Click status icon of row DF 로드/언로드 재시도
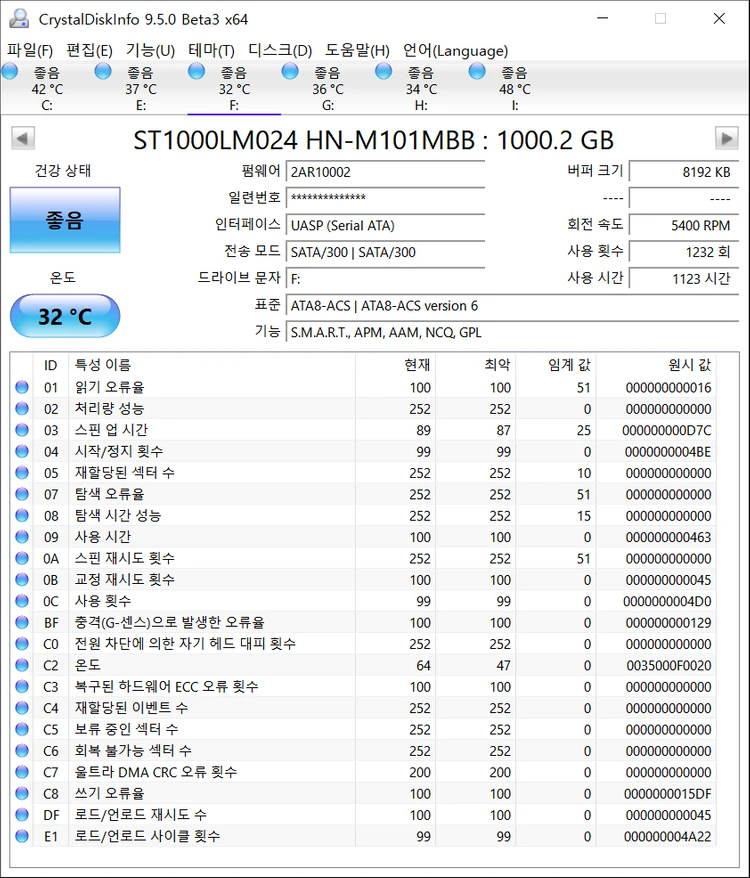This screenshot has height=878, width=750. (22, 814)
